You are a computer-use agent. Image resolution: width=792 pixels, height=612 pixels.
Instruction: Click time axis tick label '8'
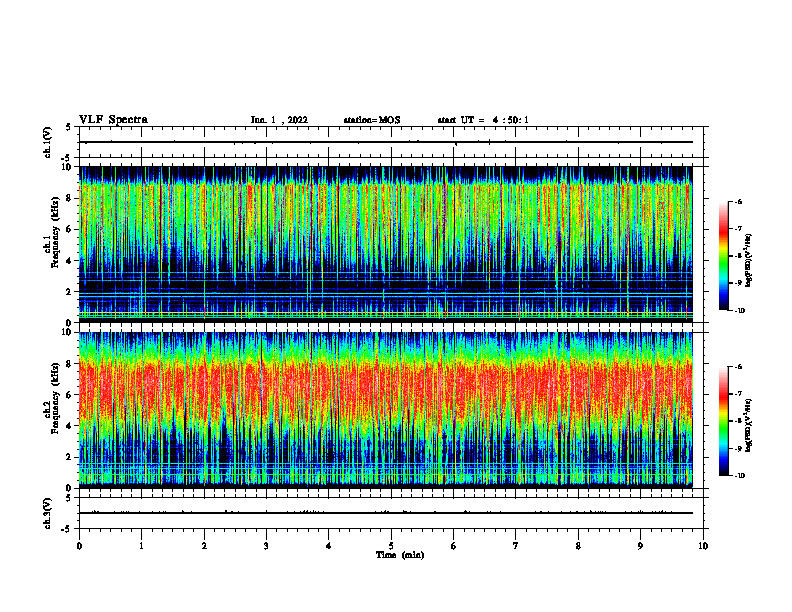coord(578,546)
